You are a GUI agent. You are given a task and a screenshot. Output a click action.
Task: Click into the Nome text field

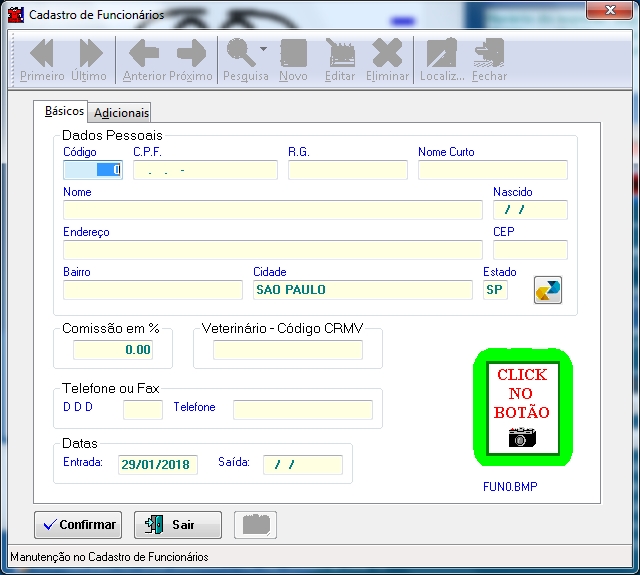(258, 210)
